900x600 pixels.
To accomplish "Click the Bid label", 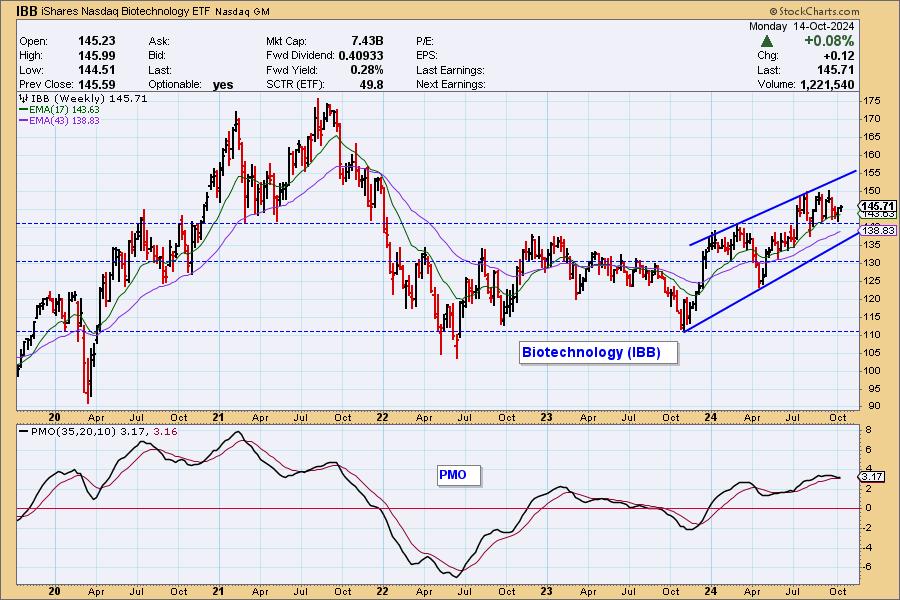I will pos(157,56).
